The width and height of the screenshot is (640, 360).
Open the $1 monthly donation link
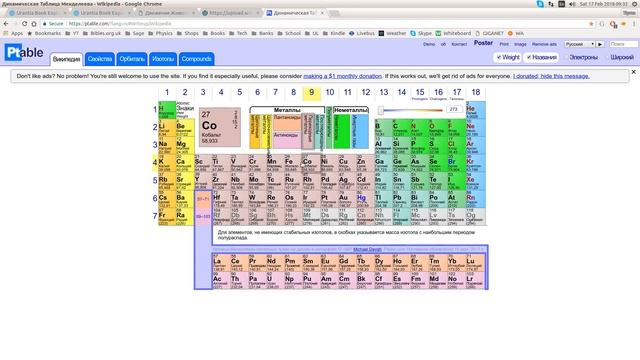(x=342, y=76)
